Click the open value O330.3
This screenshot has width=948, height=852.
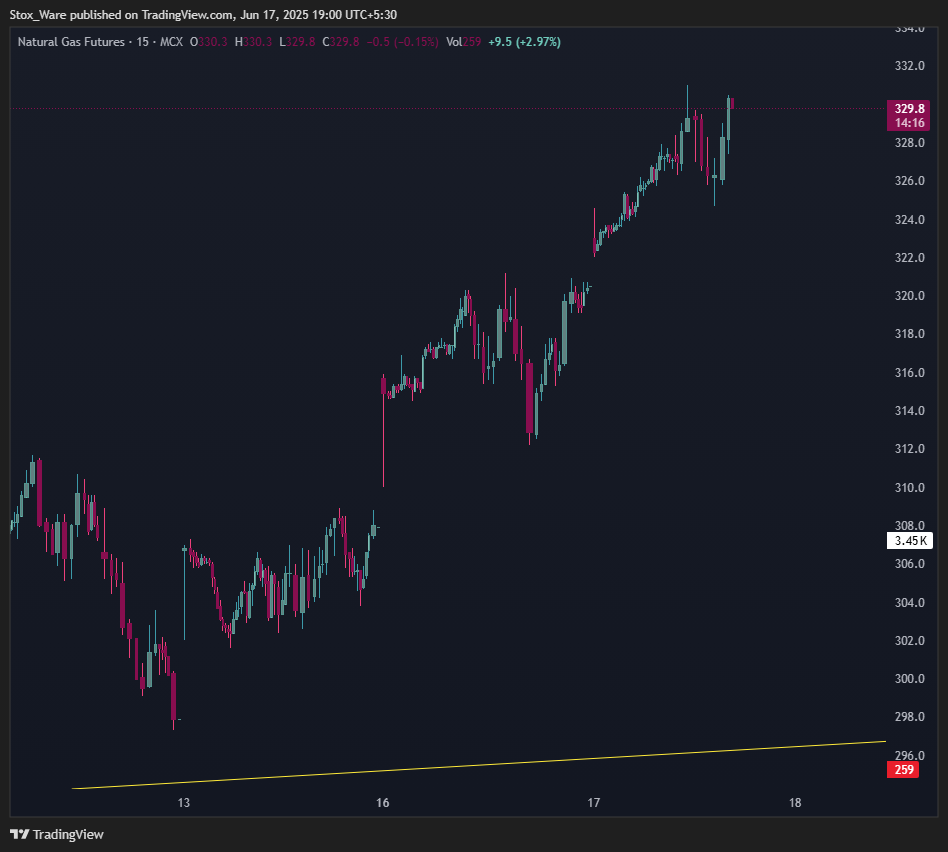coord(209,42)
